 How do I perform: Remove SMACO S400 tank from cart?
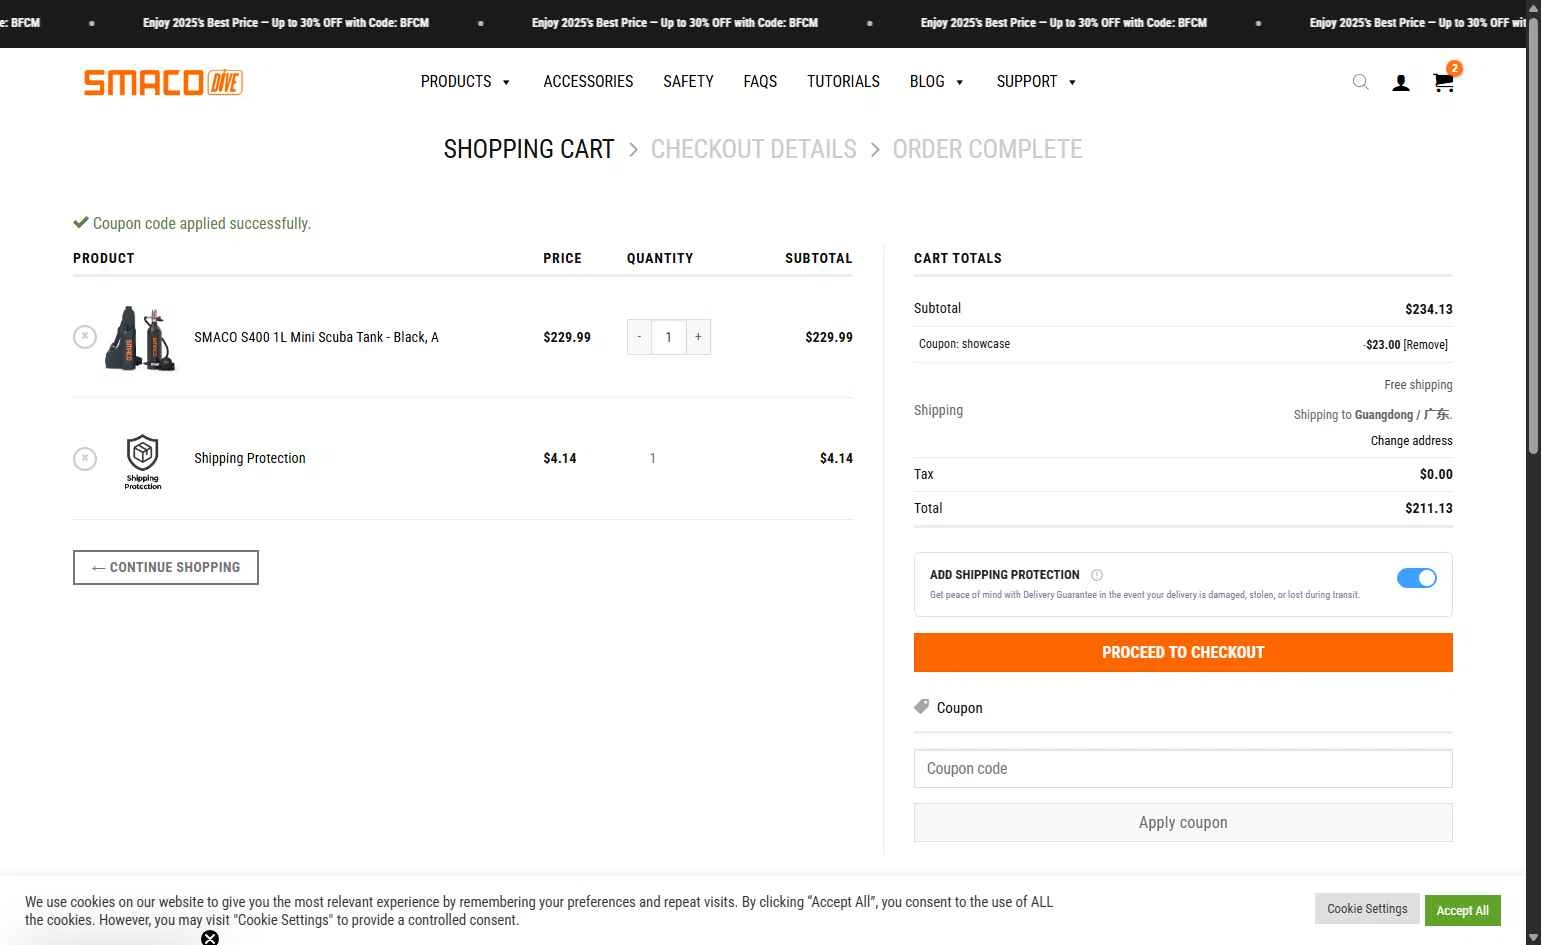coord(85,337)
